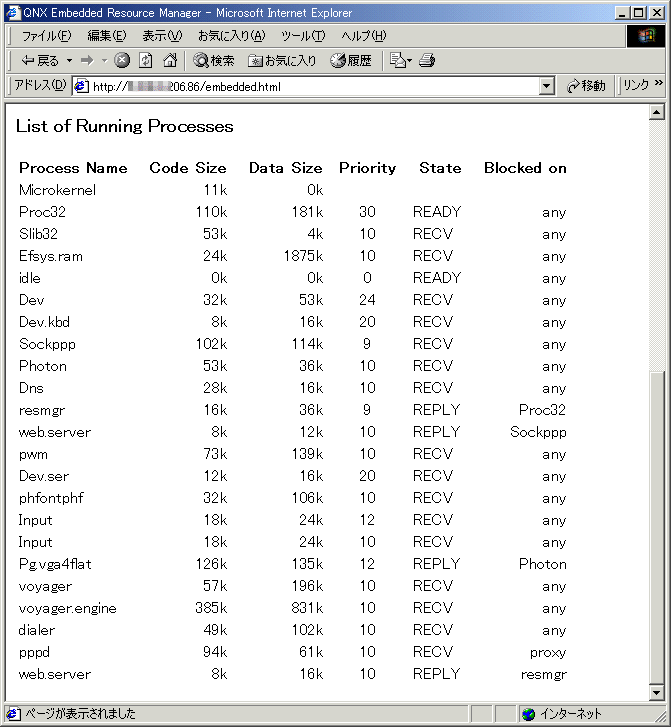Image resolution: width=671 pixels, height=727 pixels.
Task: Open the 編集(E) menu
Action: pyautogui.click(x=107, y=36)
